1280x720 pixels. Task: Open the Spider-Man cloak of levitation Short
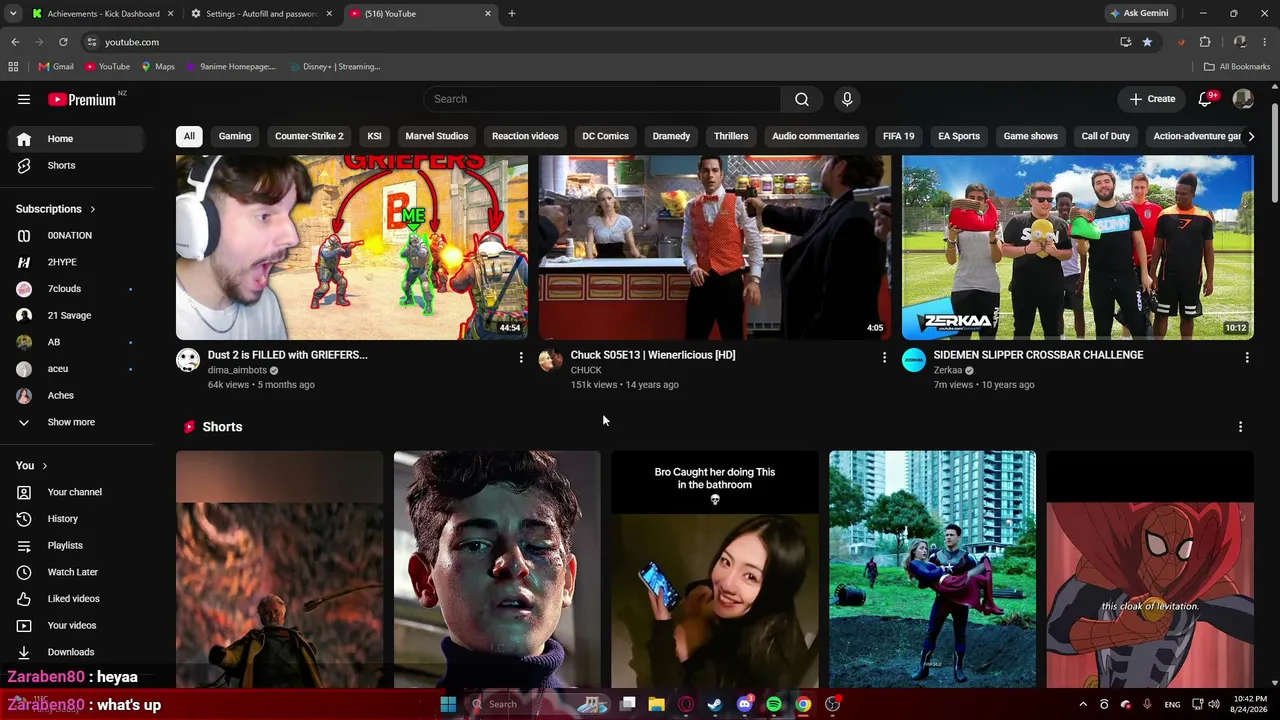click(x=1150, y=569)
